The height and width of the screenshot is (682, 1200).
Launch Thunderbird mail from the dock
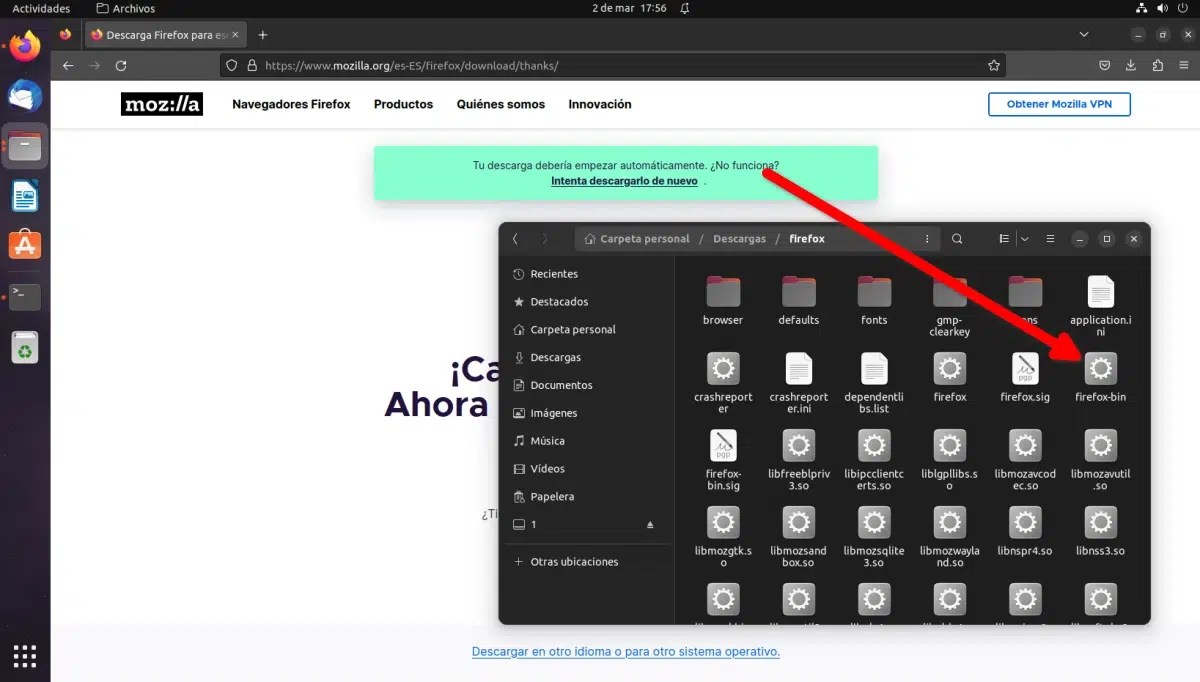(x=25, y=96)
